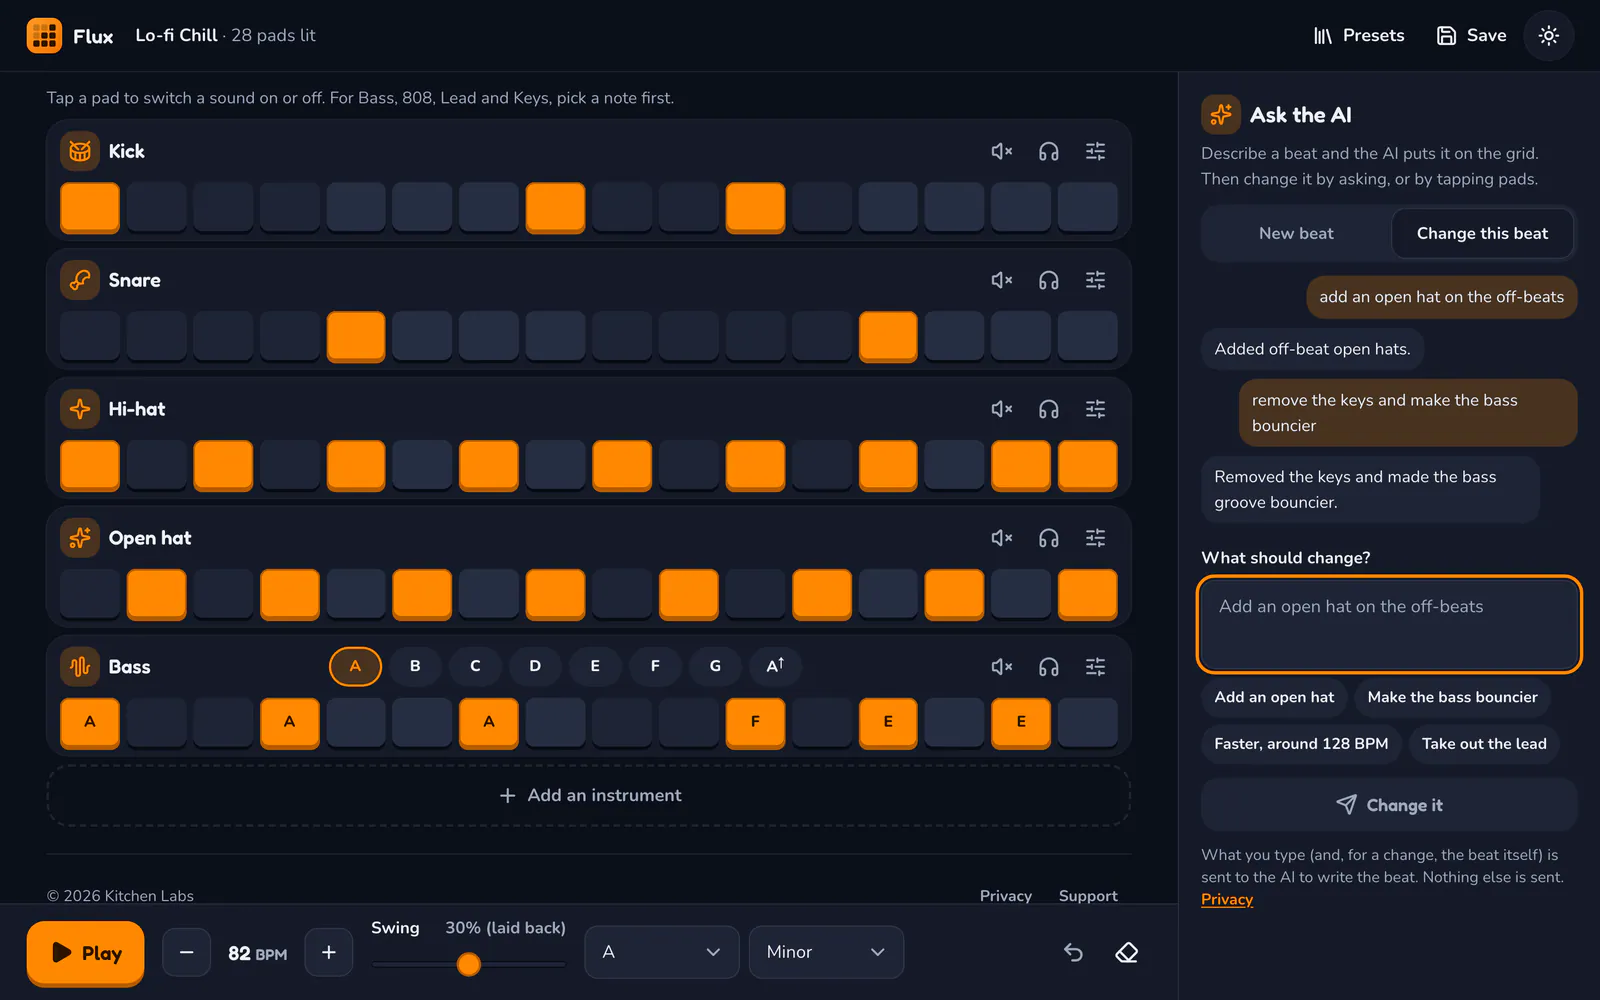Switch to the New beat tab
The image size is (1600, 1000).
coord(1296,233)
